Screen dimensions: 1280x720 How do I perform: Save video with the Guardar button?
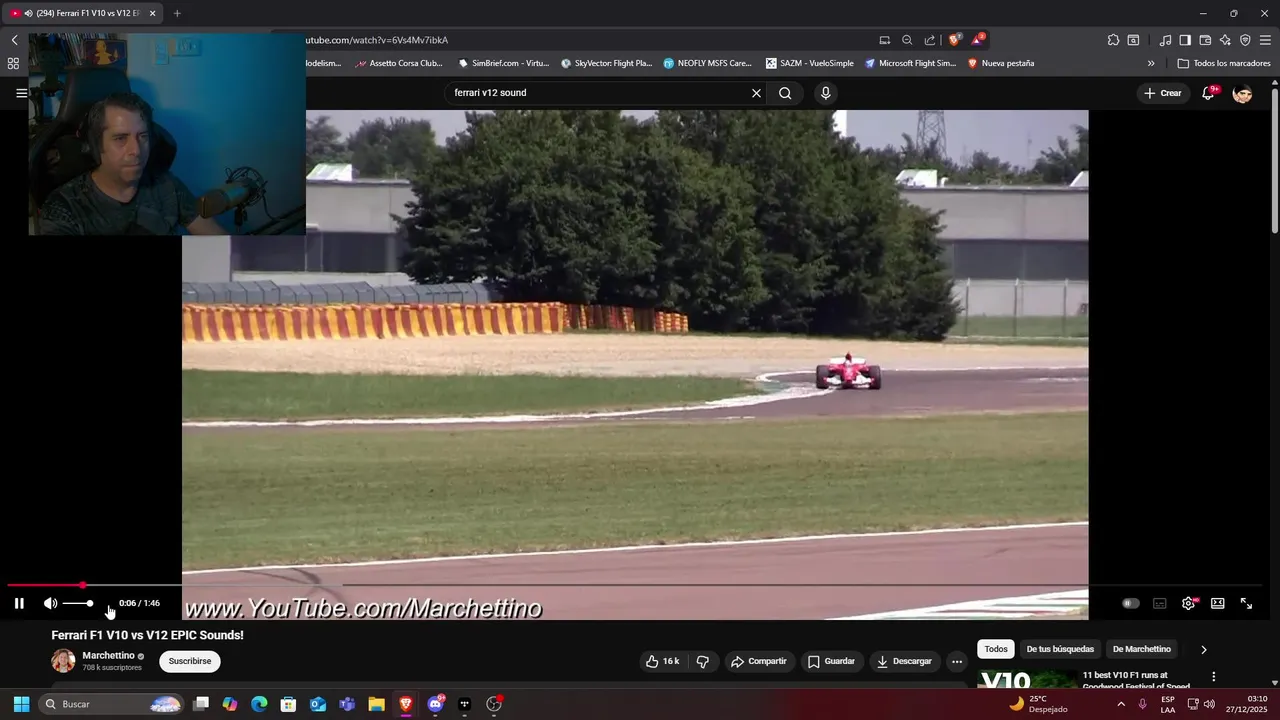click(831, 661)
